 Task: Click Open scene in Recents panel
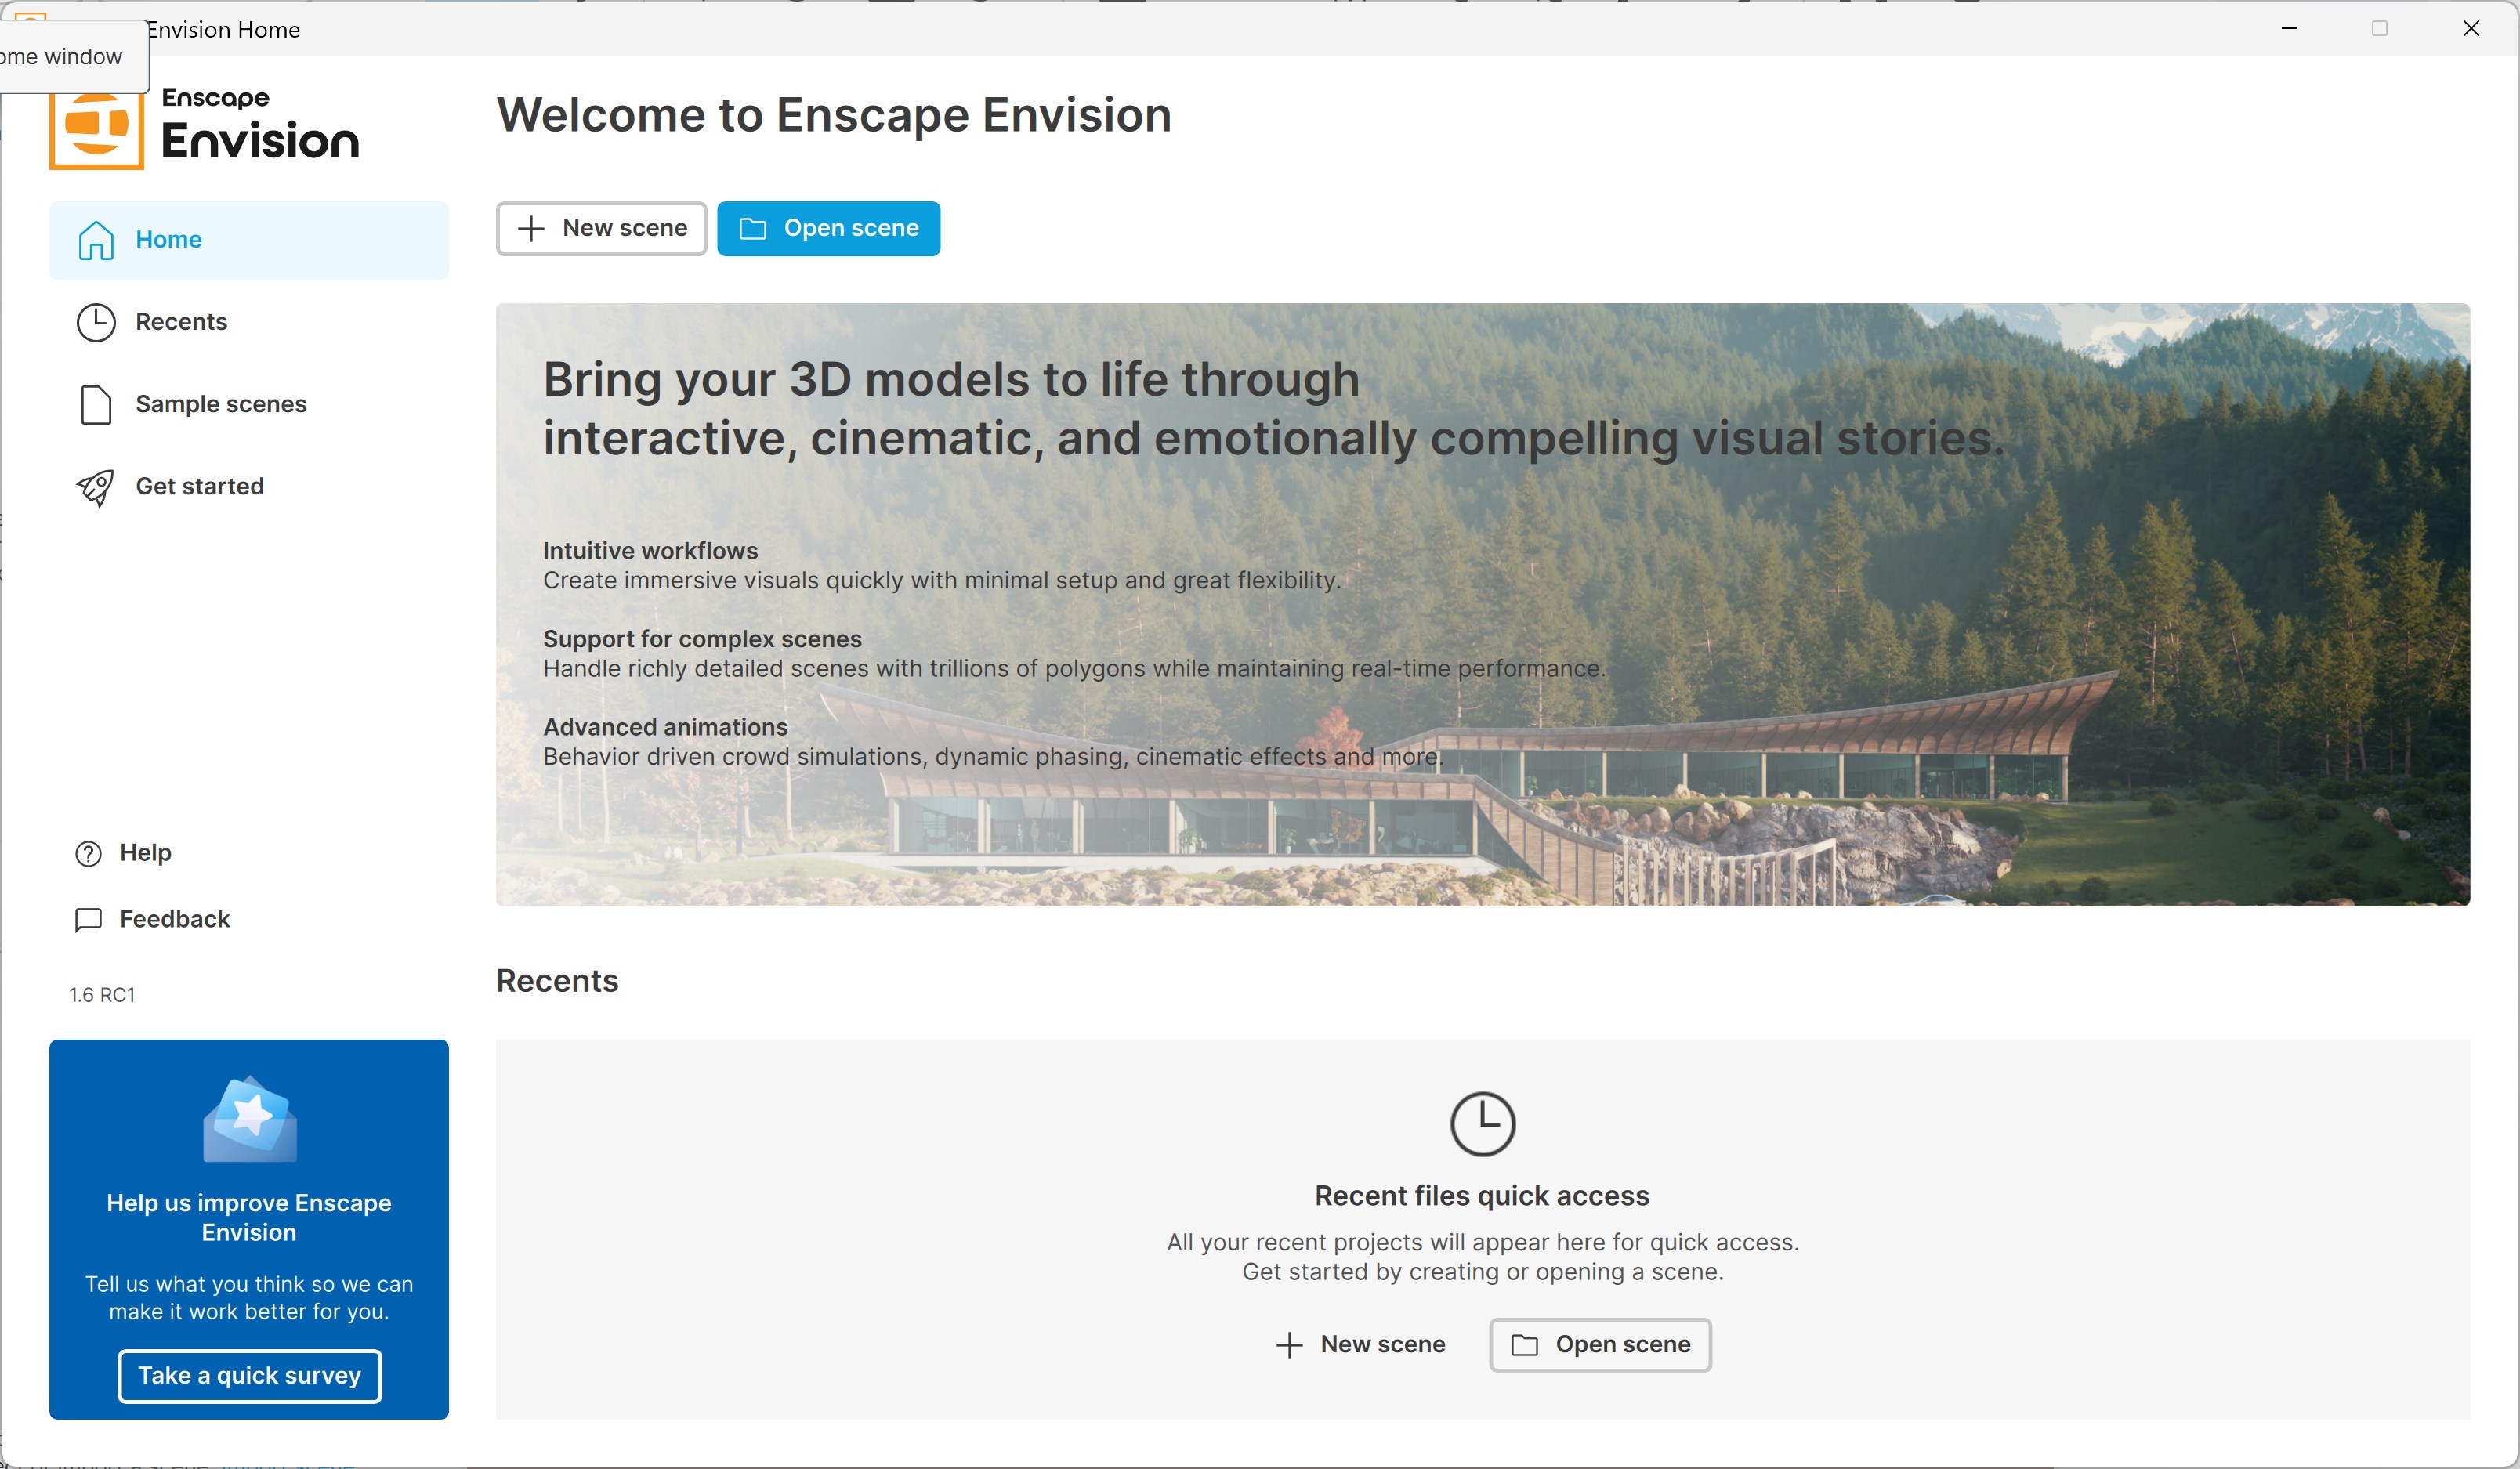(1600, 1344)
